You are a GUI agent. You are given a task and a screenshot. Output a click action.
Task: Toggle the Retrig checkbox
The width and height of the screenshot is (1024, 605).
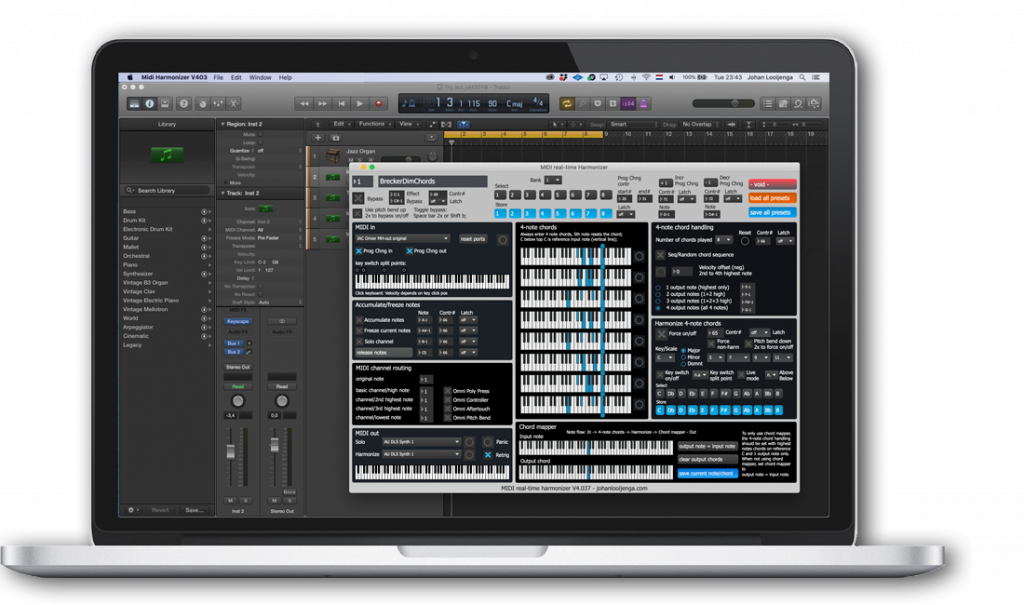(488, 455)
